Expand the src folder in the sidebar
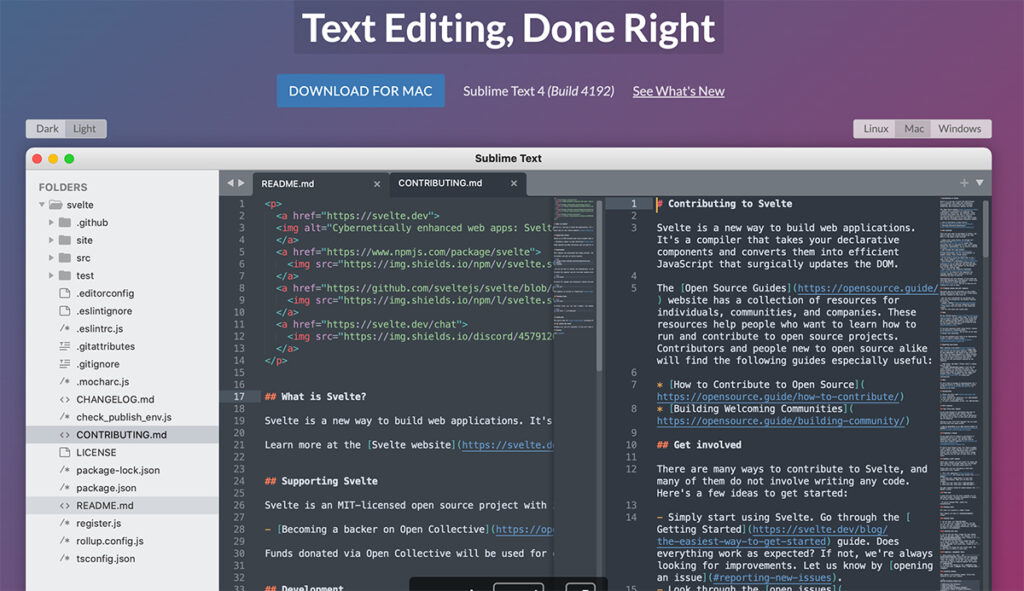1024x591 pixels. click(52, 257)
